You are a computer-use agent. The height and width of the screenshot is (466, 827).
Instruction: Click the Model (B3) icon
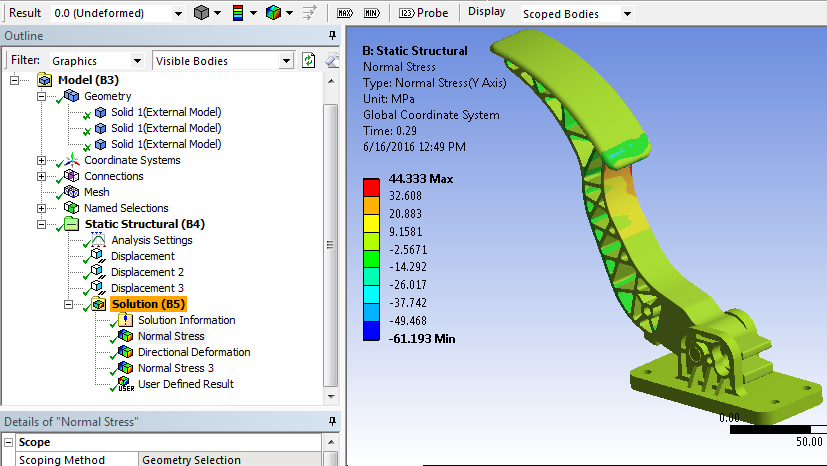pos(44,80)
